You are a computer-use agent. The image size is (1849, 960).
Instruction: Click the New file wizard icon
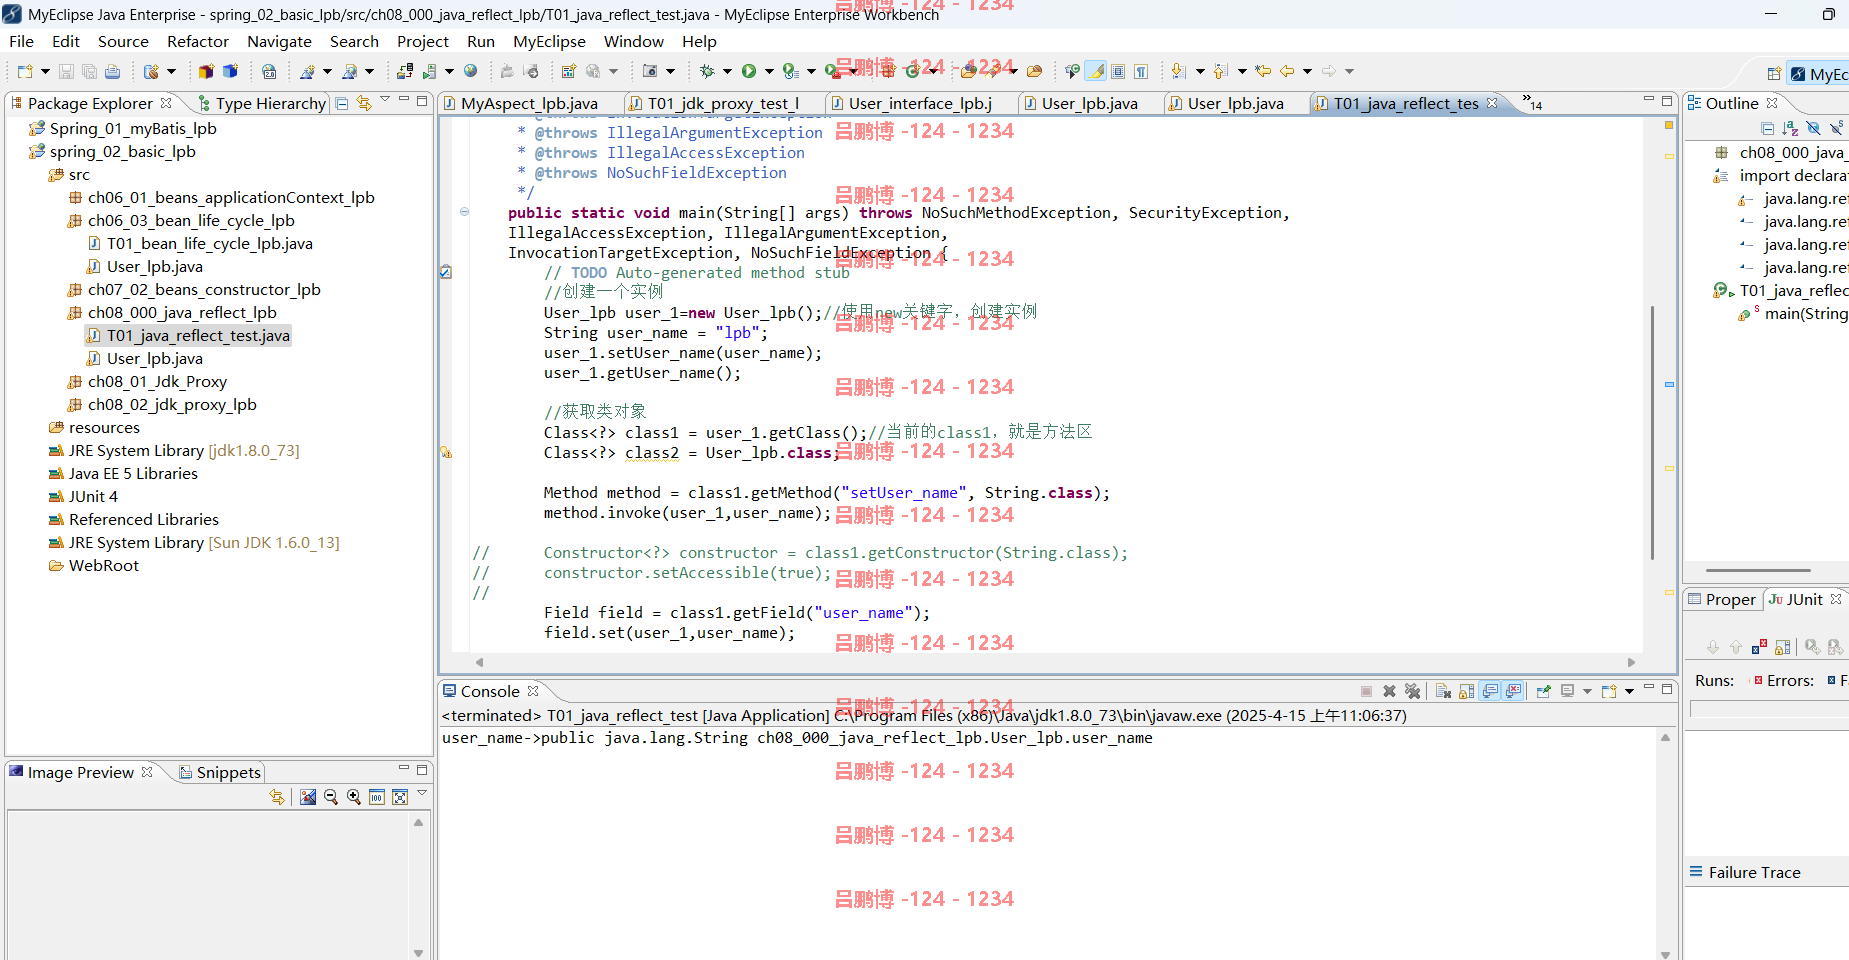(x=25, y=71)
